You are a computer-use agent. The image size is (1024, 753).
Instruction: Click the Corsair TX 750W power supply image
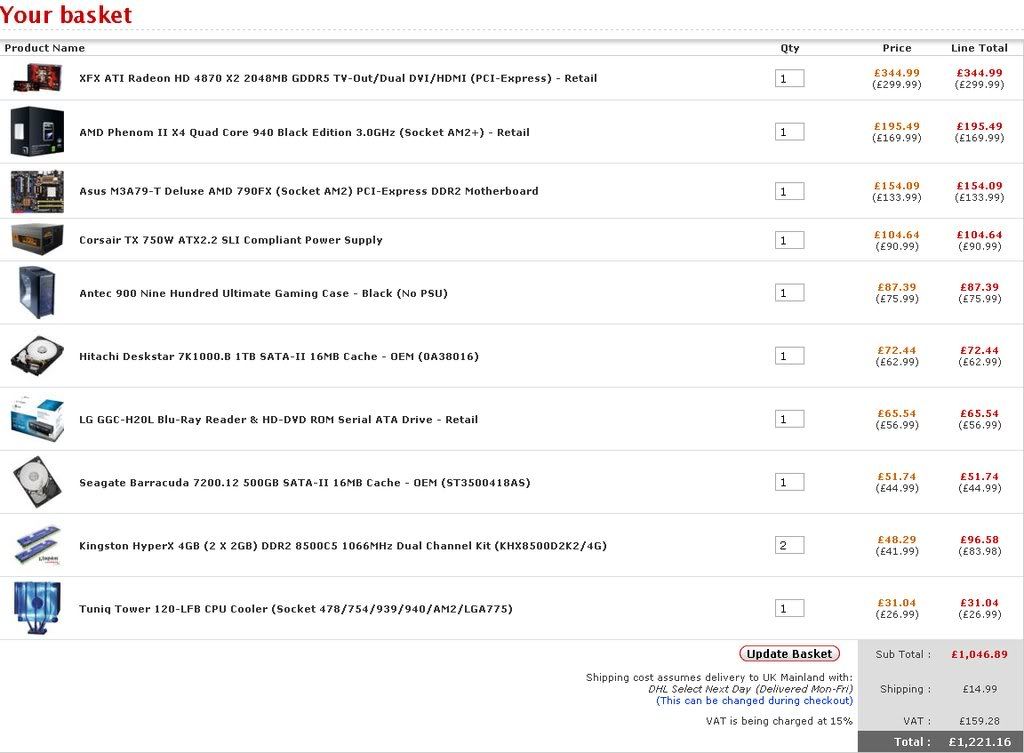[37, 240]
